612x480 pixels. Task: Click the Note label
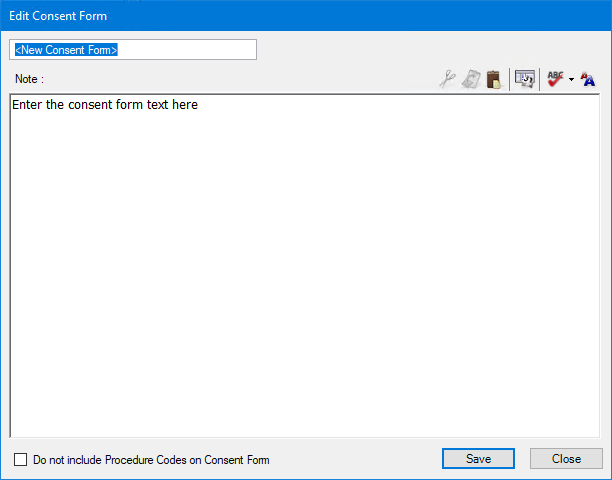coord(29,78)
